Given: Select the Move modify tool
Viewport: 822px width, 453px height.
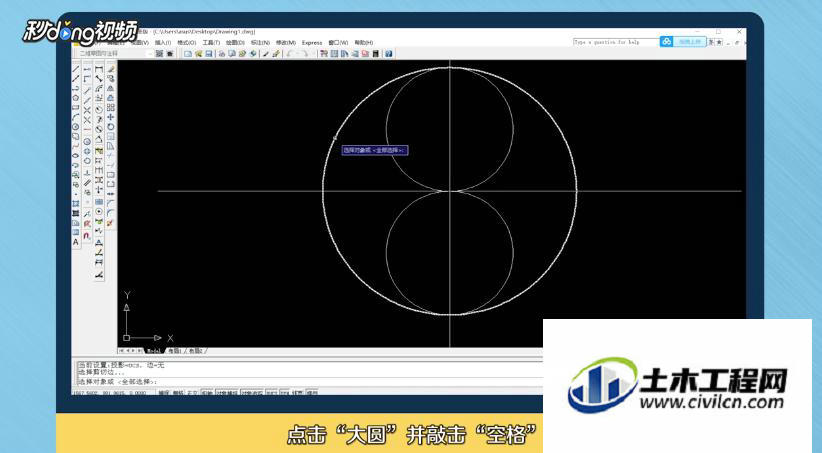Looking at the screenshot, I should point(111,117).
